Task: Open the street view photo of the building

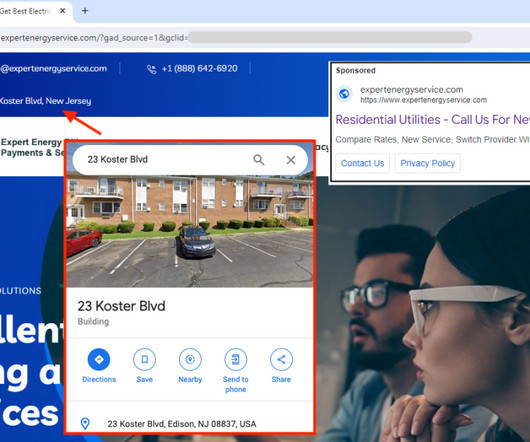Action: tap(190, 231)
